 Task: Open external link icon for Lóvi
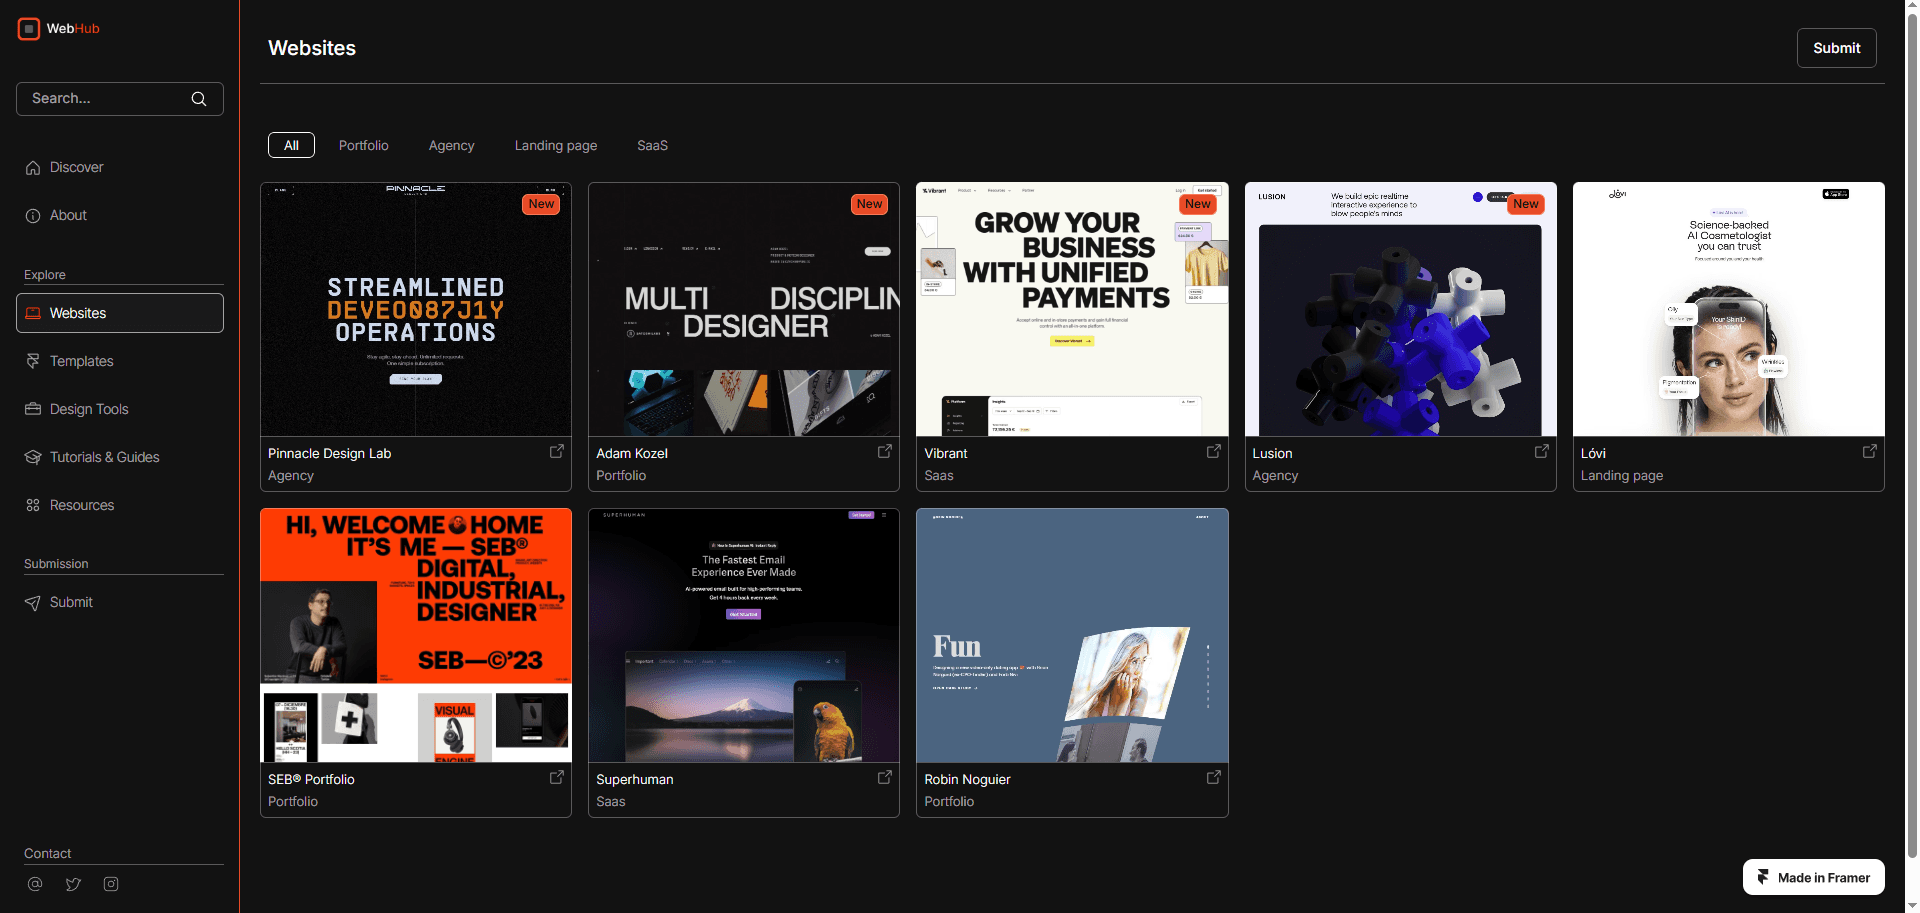coord(1870,451)
